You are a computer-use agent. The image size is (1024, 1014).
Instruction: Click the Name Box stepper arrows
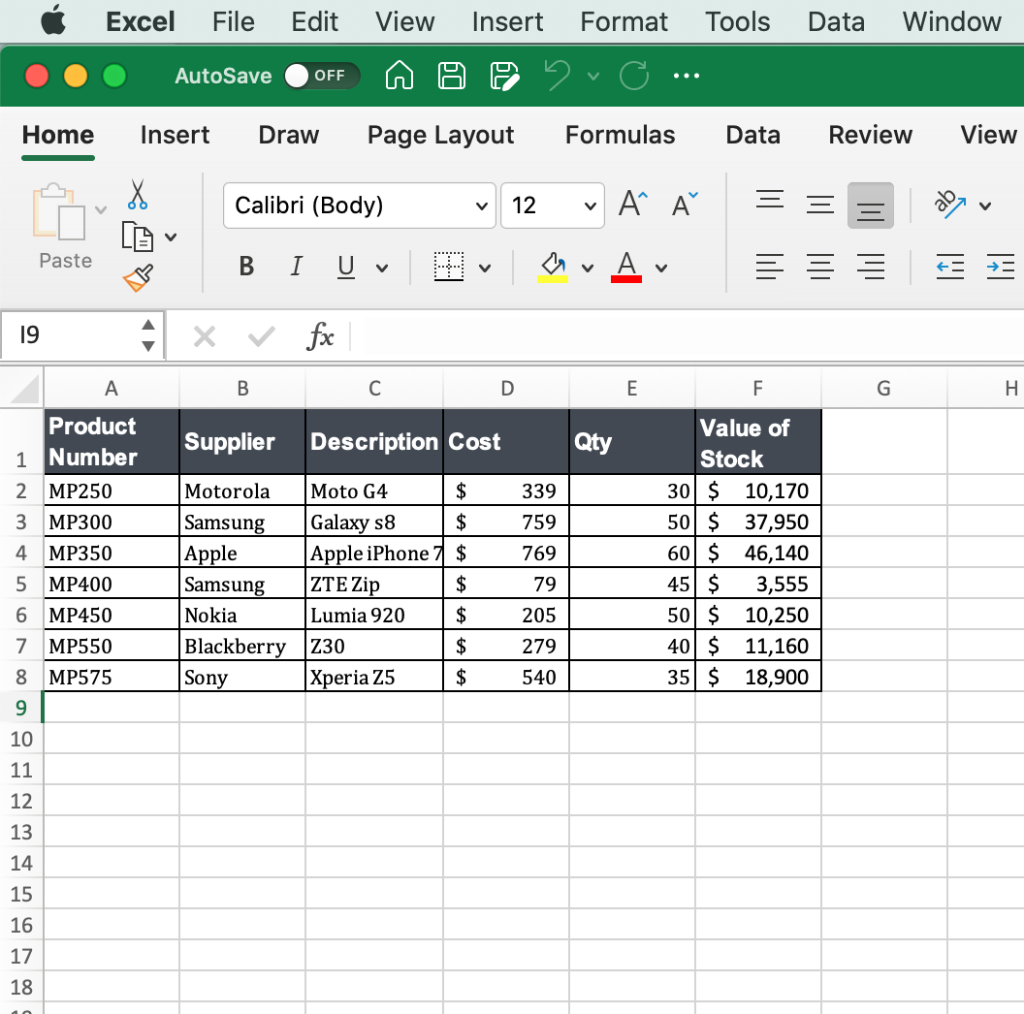pos(148,335)
